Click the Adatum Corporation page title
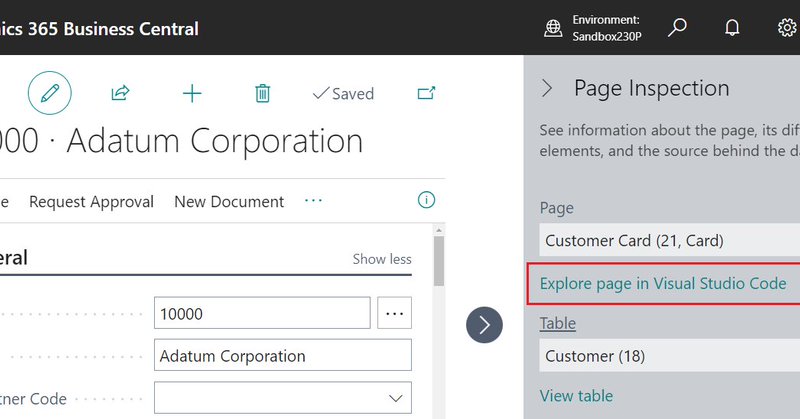Image resolution: width=800 pixels, height=419 pixels. [215, 140]
